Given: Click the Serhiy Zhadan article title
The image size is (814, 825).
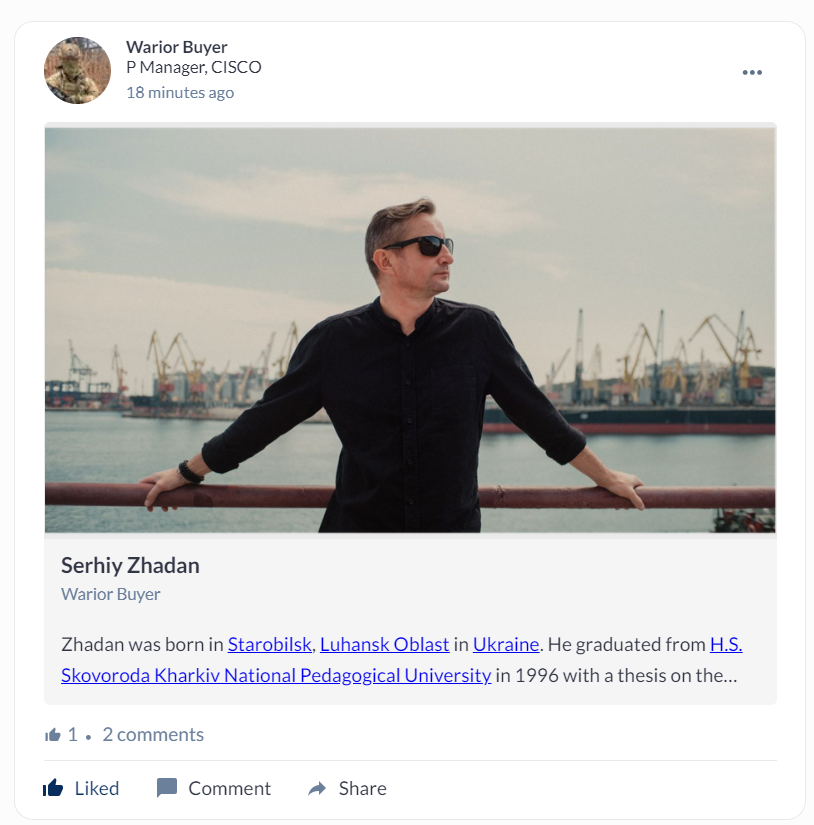Looking at the screenshot, I should pos(130,565).
